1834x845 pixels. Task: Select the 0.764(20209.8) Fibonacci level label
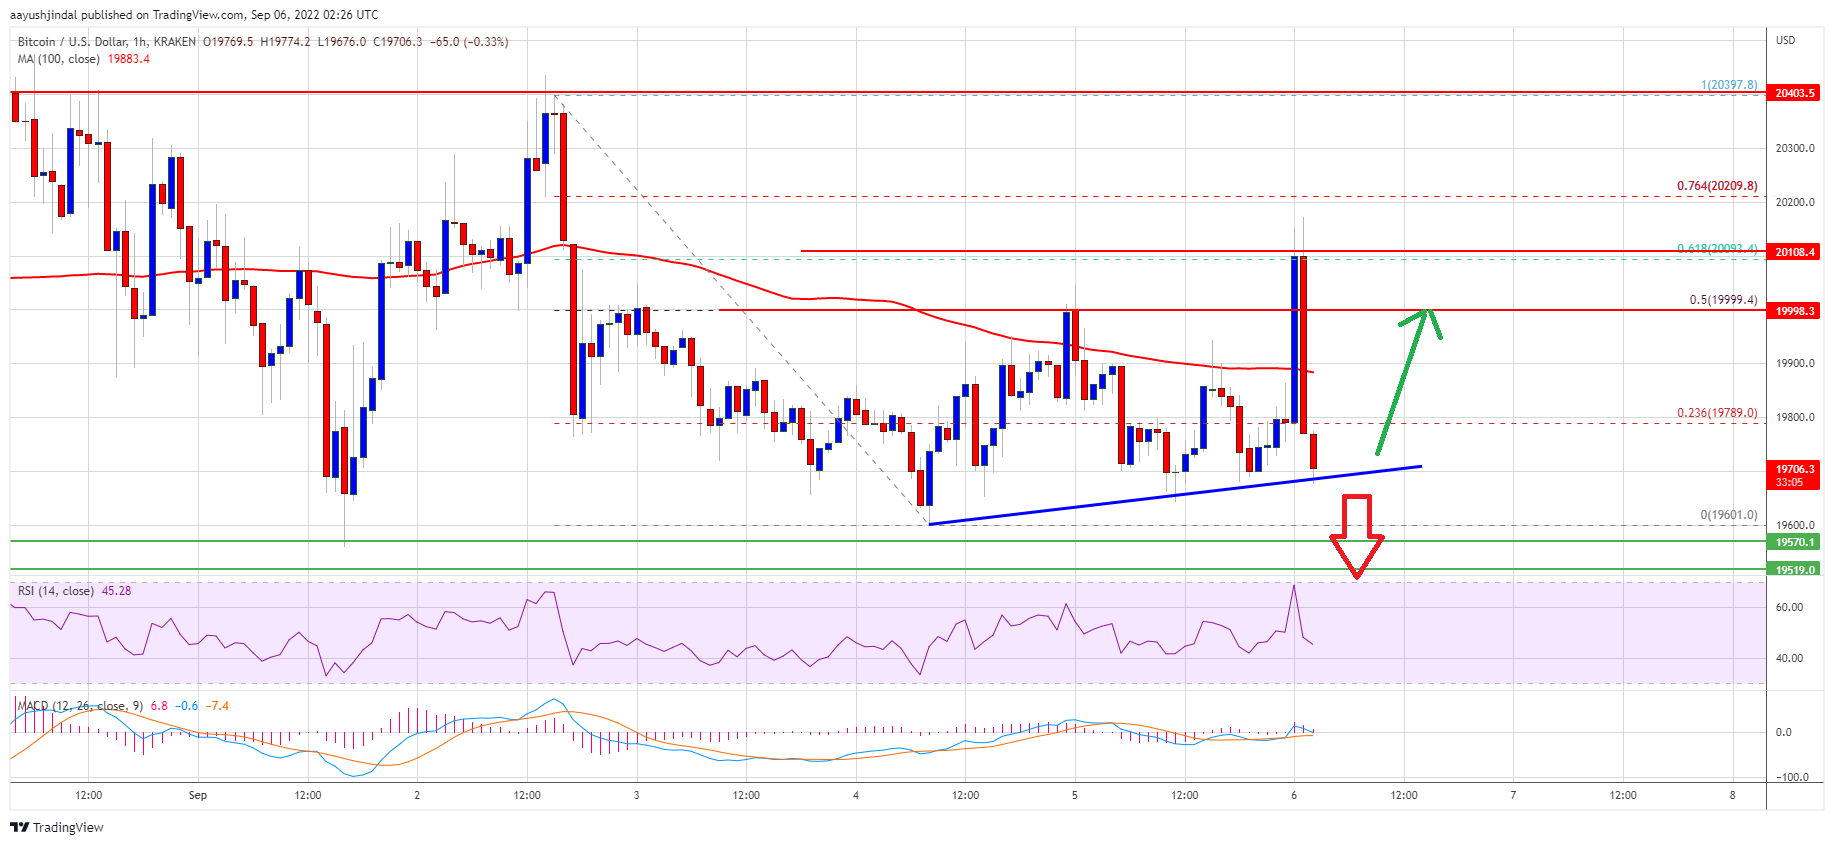[x=1716, y=186]
